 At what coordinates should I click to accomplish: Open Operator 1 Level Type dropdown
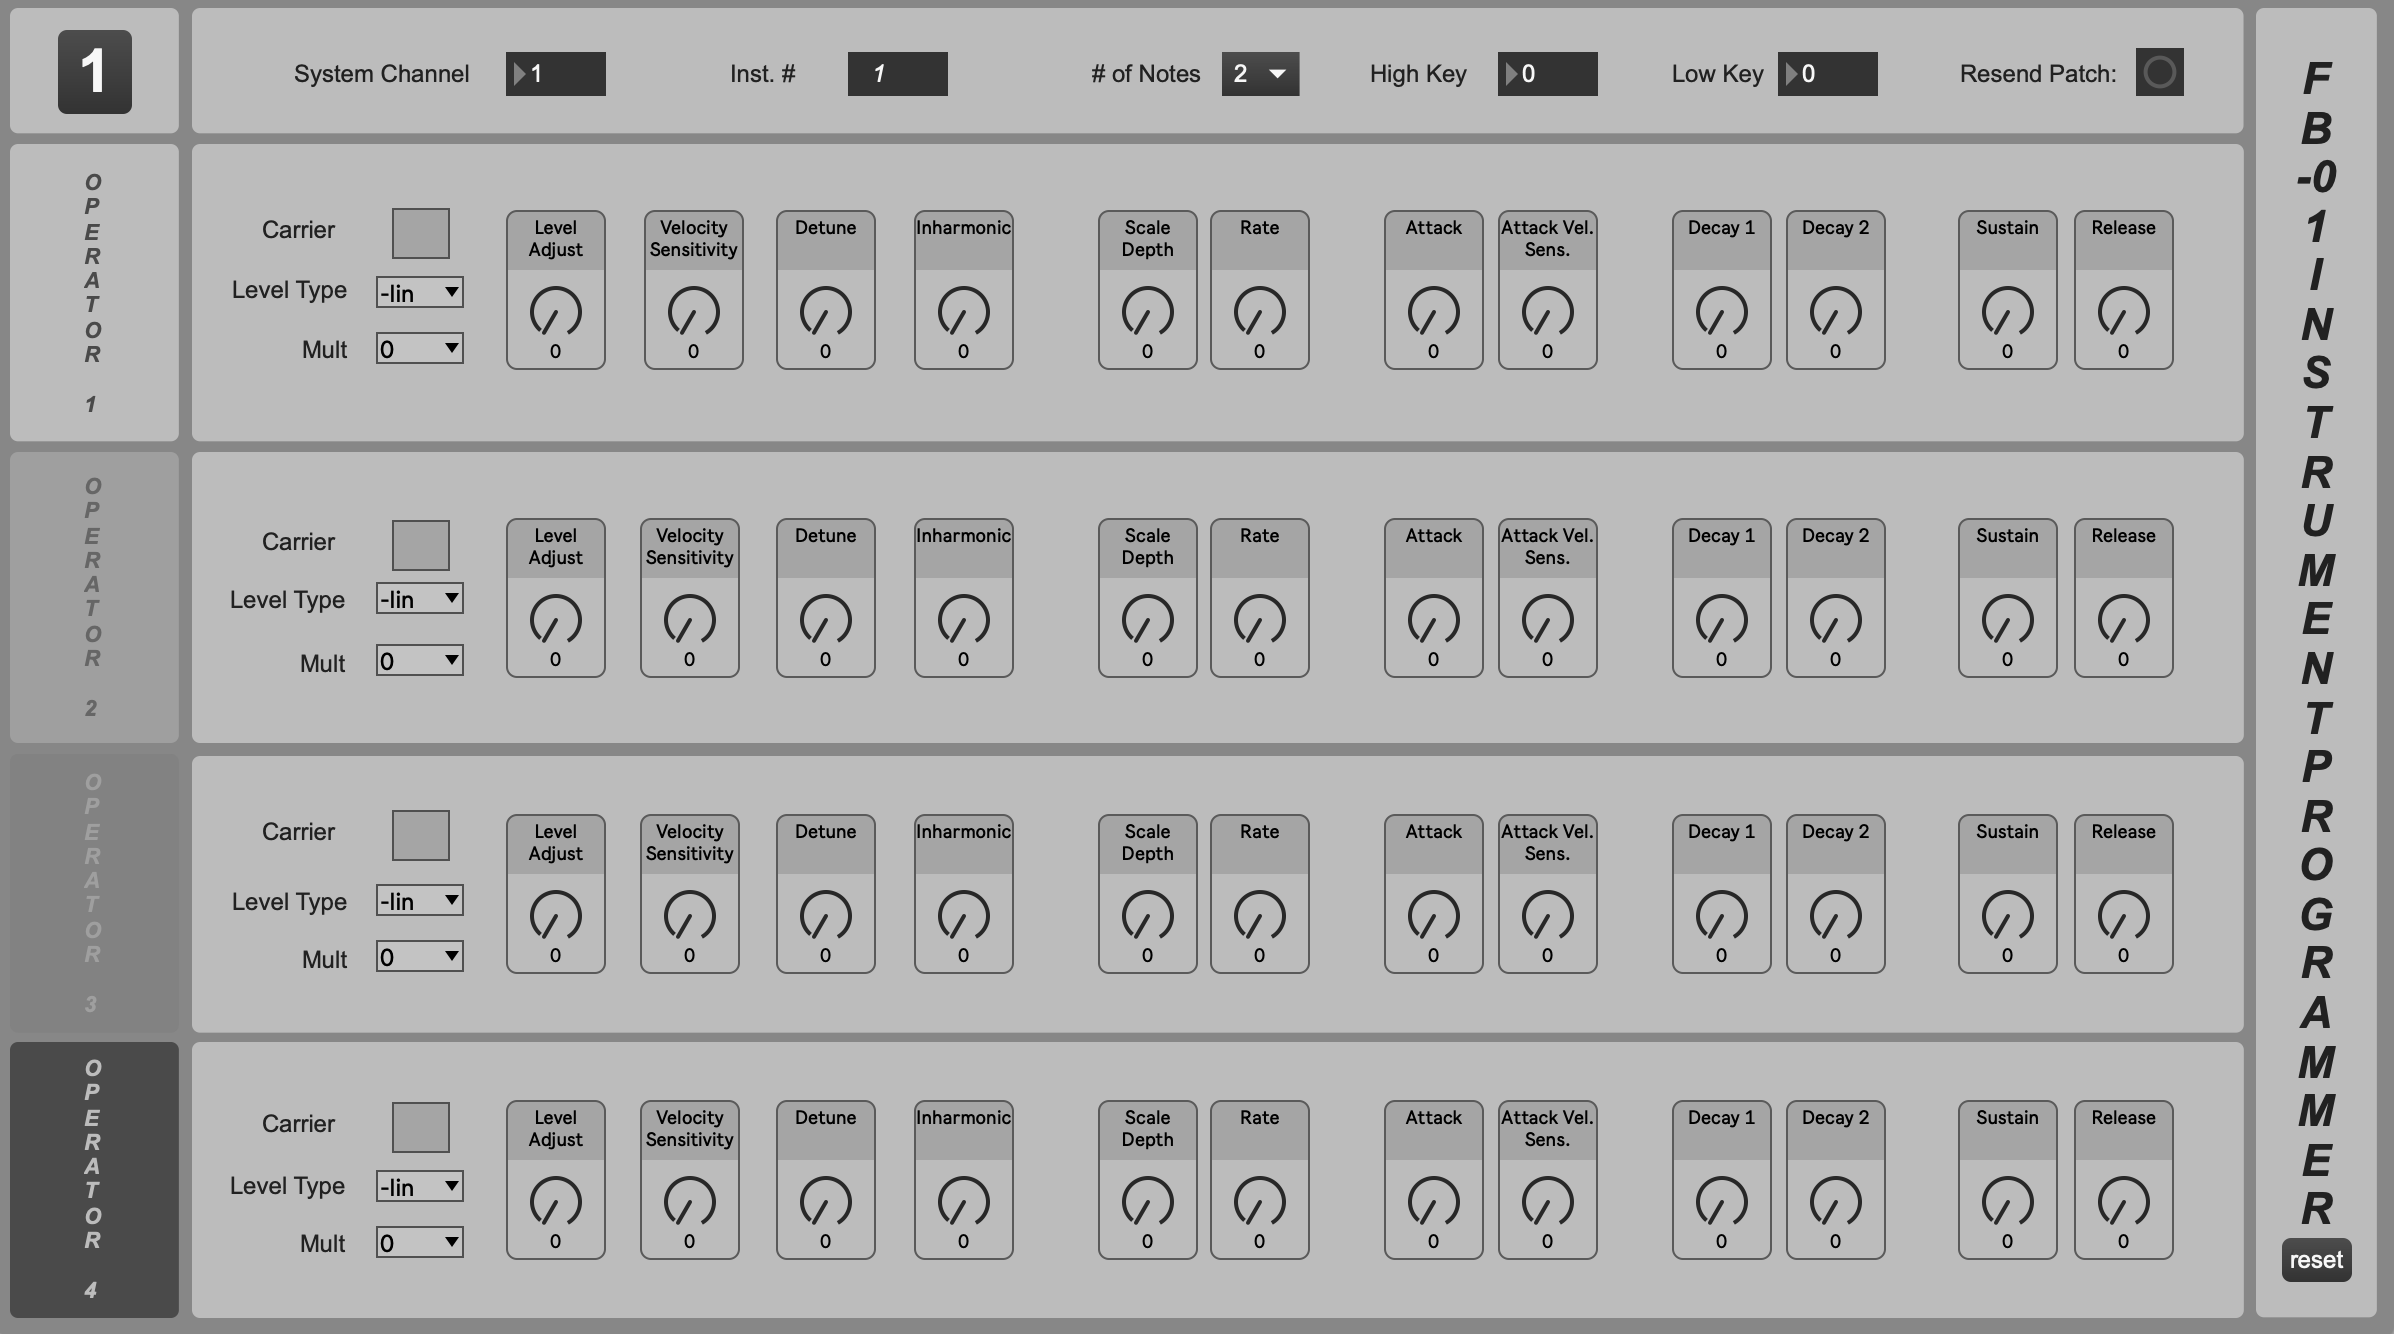point(420,293)
